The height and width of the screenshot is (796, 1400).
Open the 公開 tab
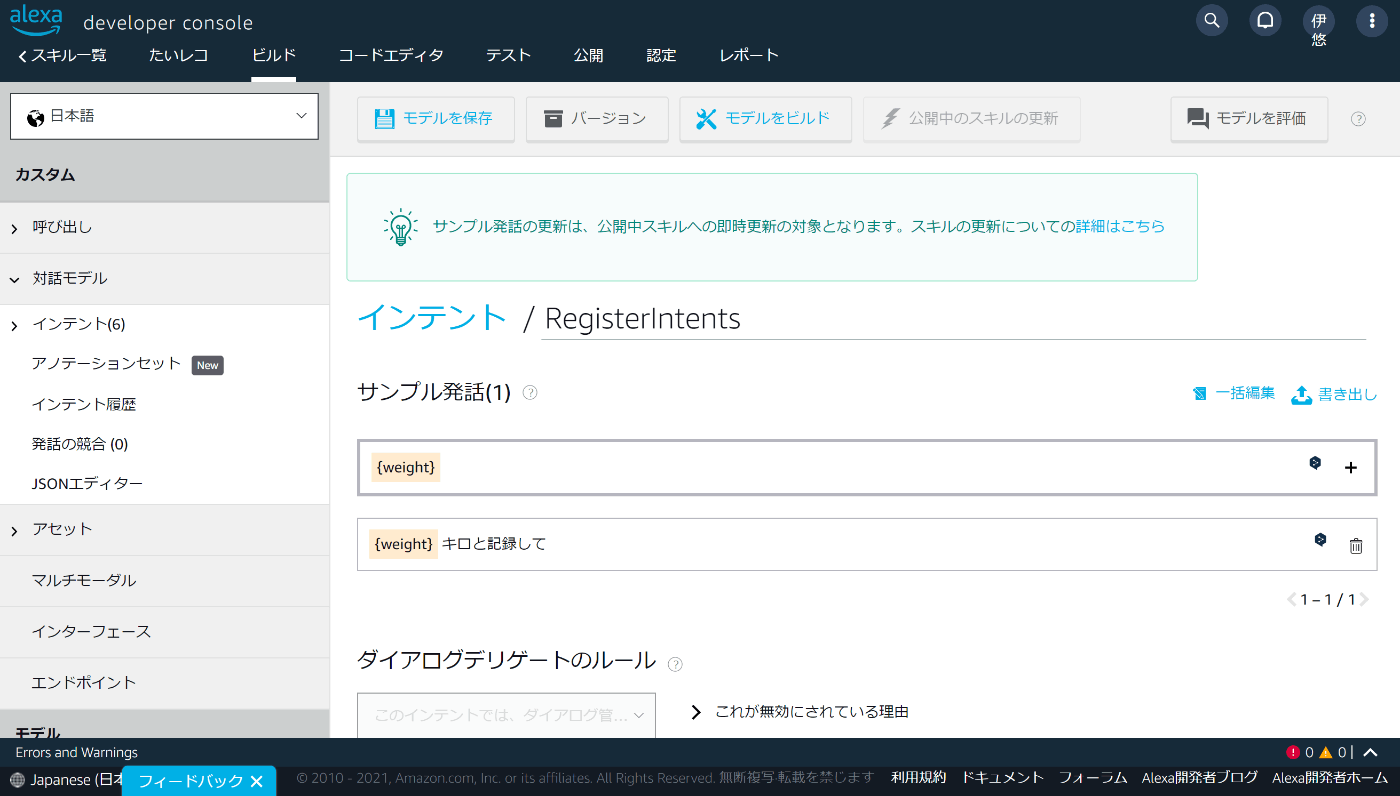coord(589,55)
